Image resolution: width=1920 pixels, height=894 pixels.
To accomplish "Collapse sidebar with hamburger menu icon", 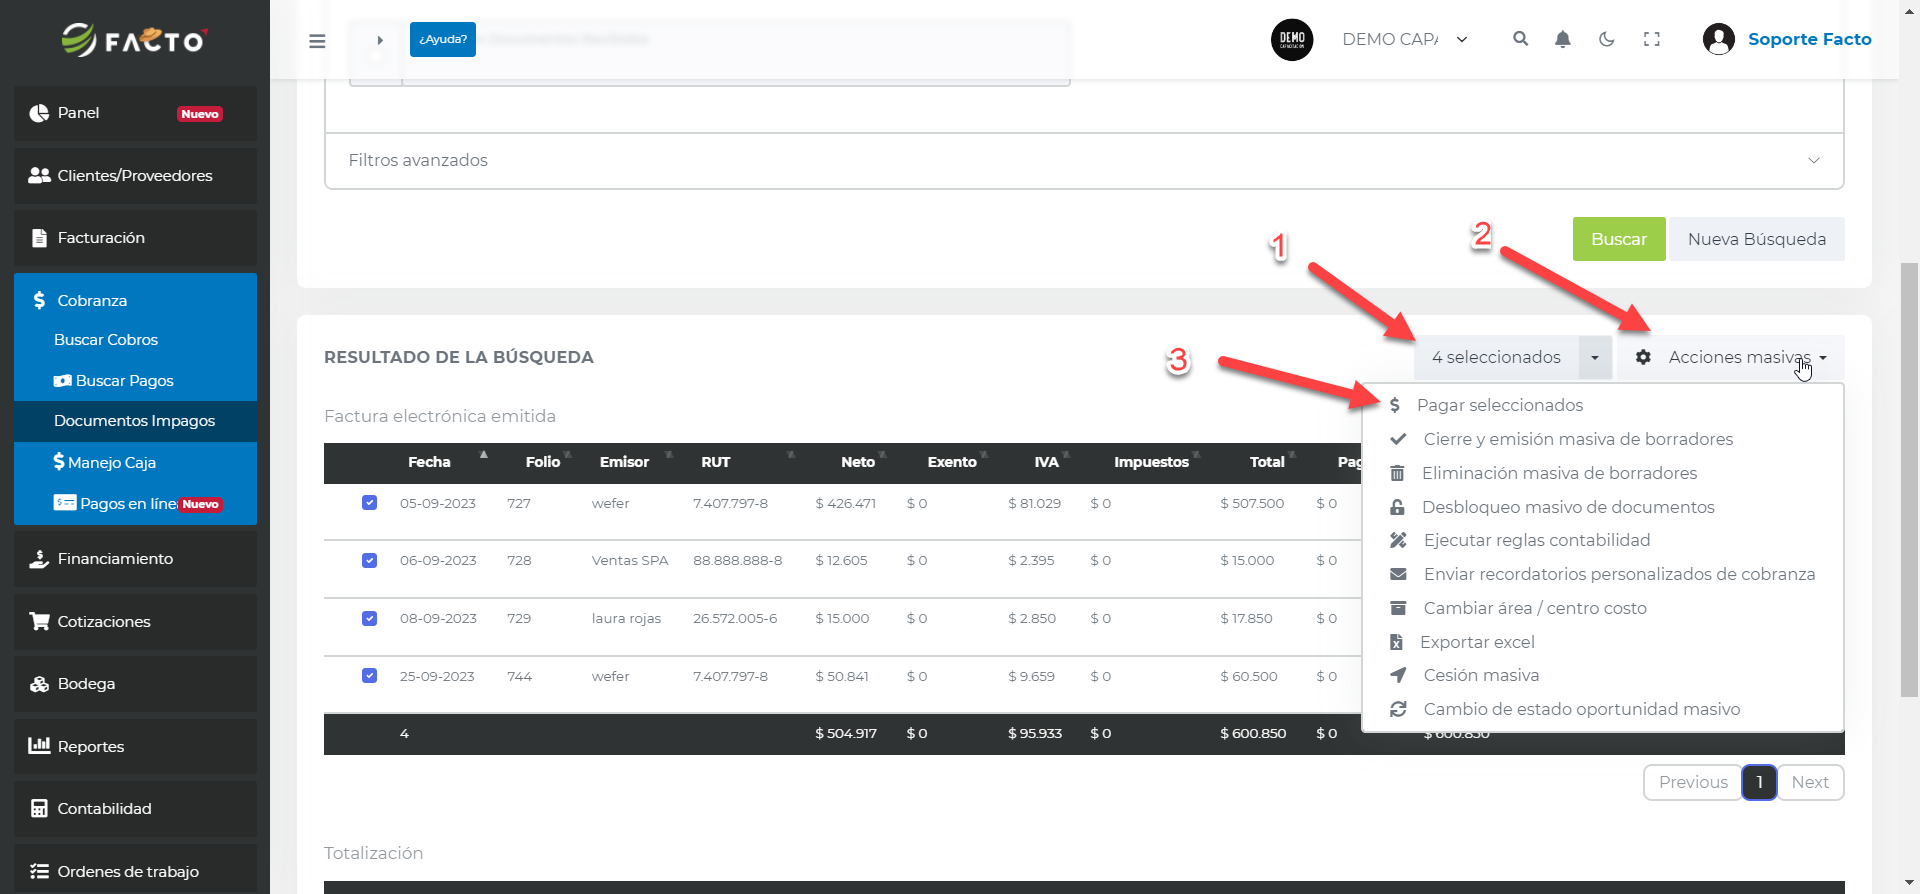I will [317, 41].
